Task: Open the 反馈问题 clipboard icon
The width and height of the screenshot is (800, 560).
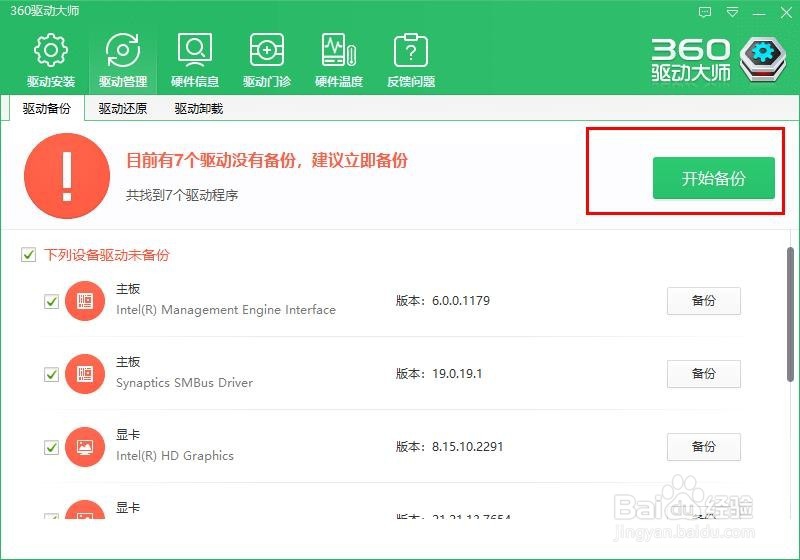Action: (x=411, y=50)
